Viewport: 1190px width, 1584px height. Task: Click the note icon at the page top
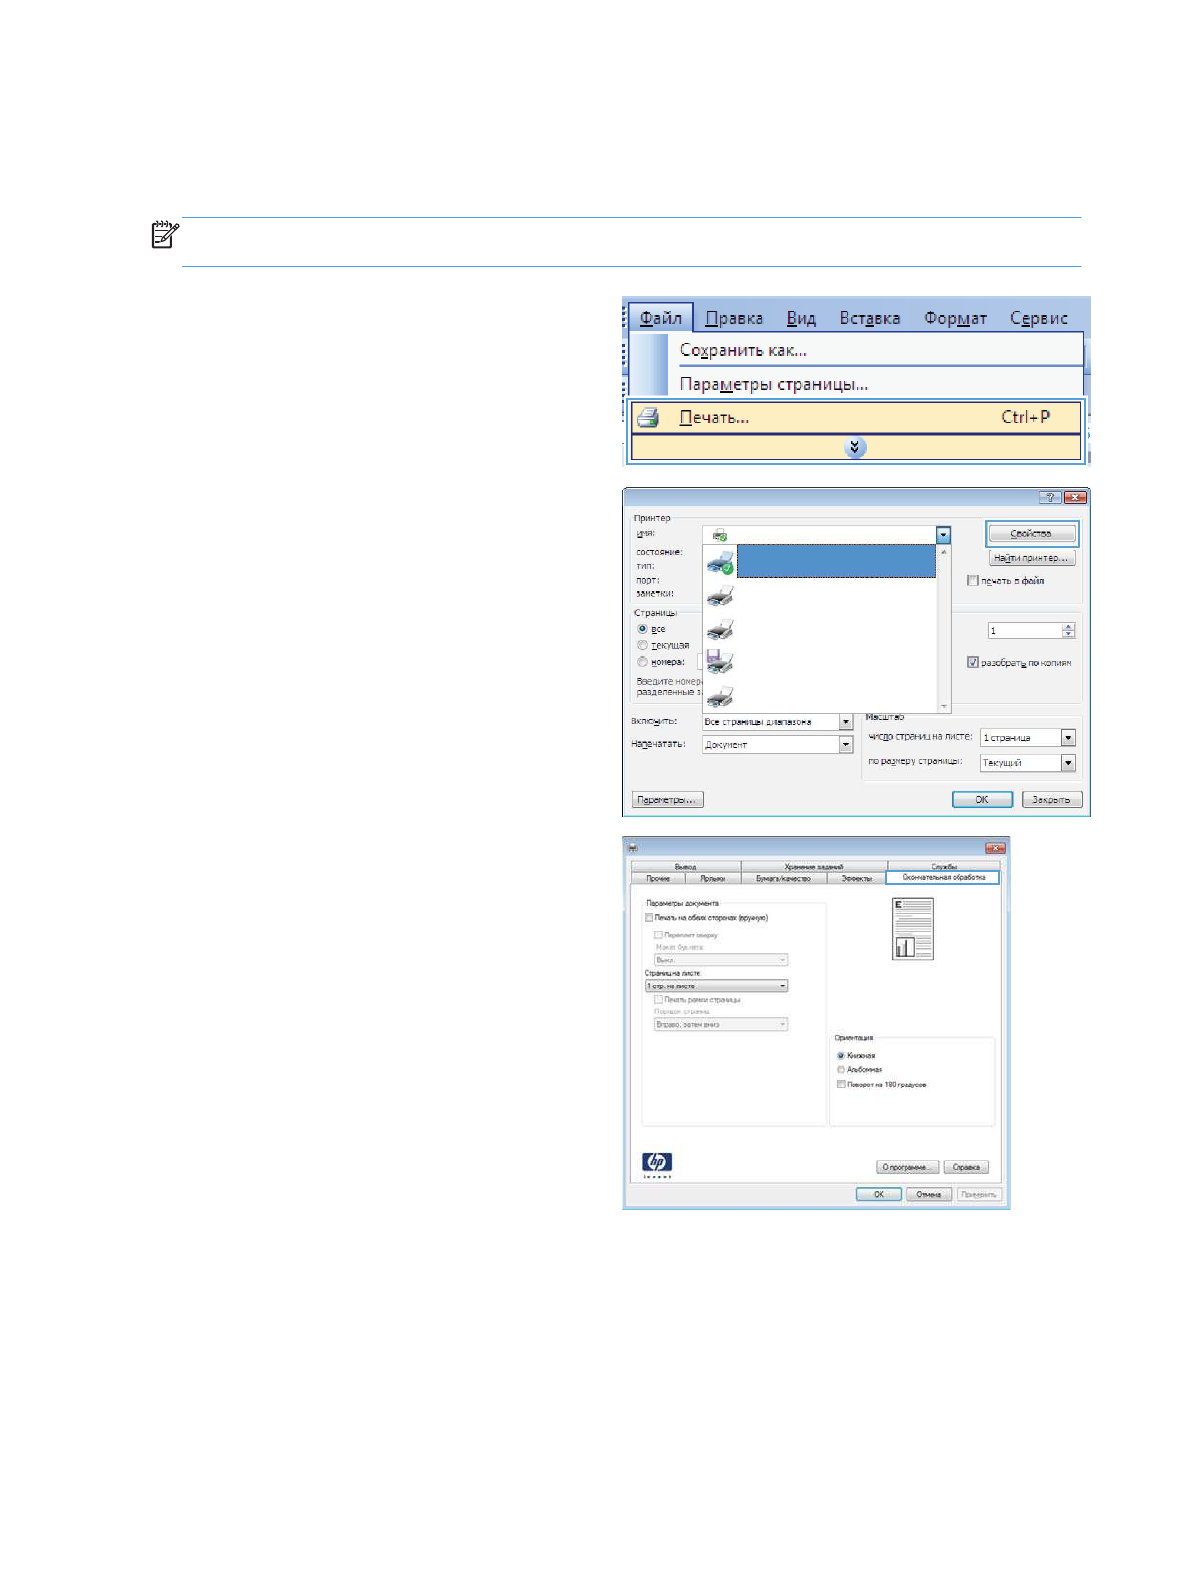click(164, 236)
